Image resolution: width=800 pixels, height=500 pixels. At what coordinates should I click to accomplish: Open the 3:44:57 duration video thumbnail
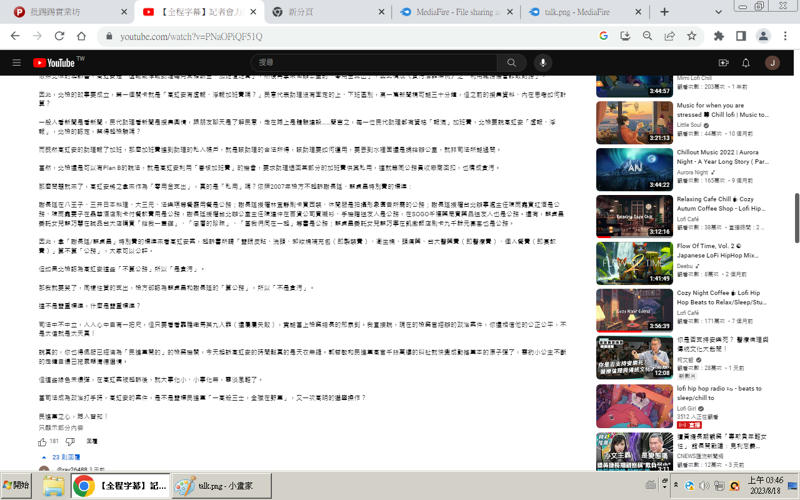(x=634, y=86)
